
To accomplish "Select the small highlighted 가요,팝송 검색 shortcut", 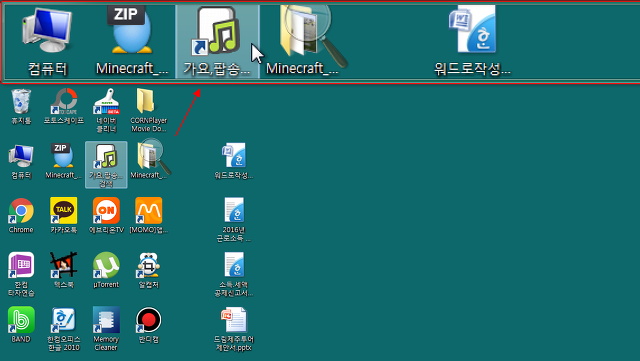I will coord(106,165).
